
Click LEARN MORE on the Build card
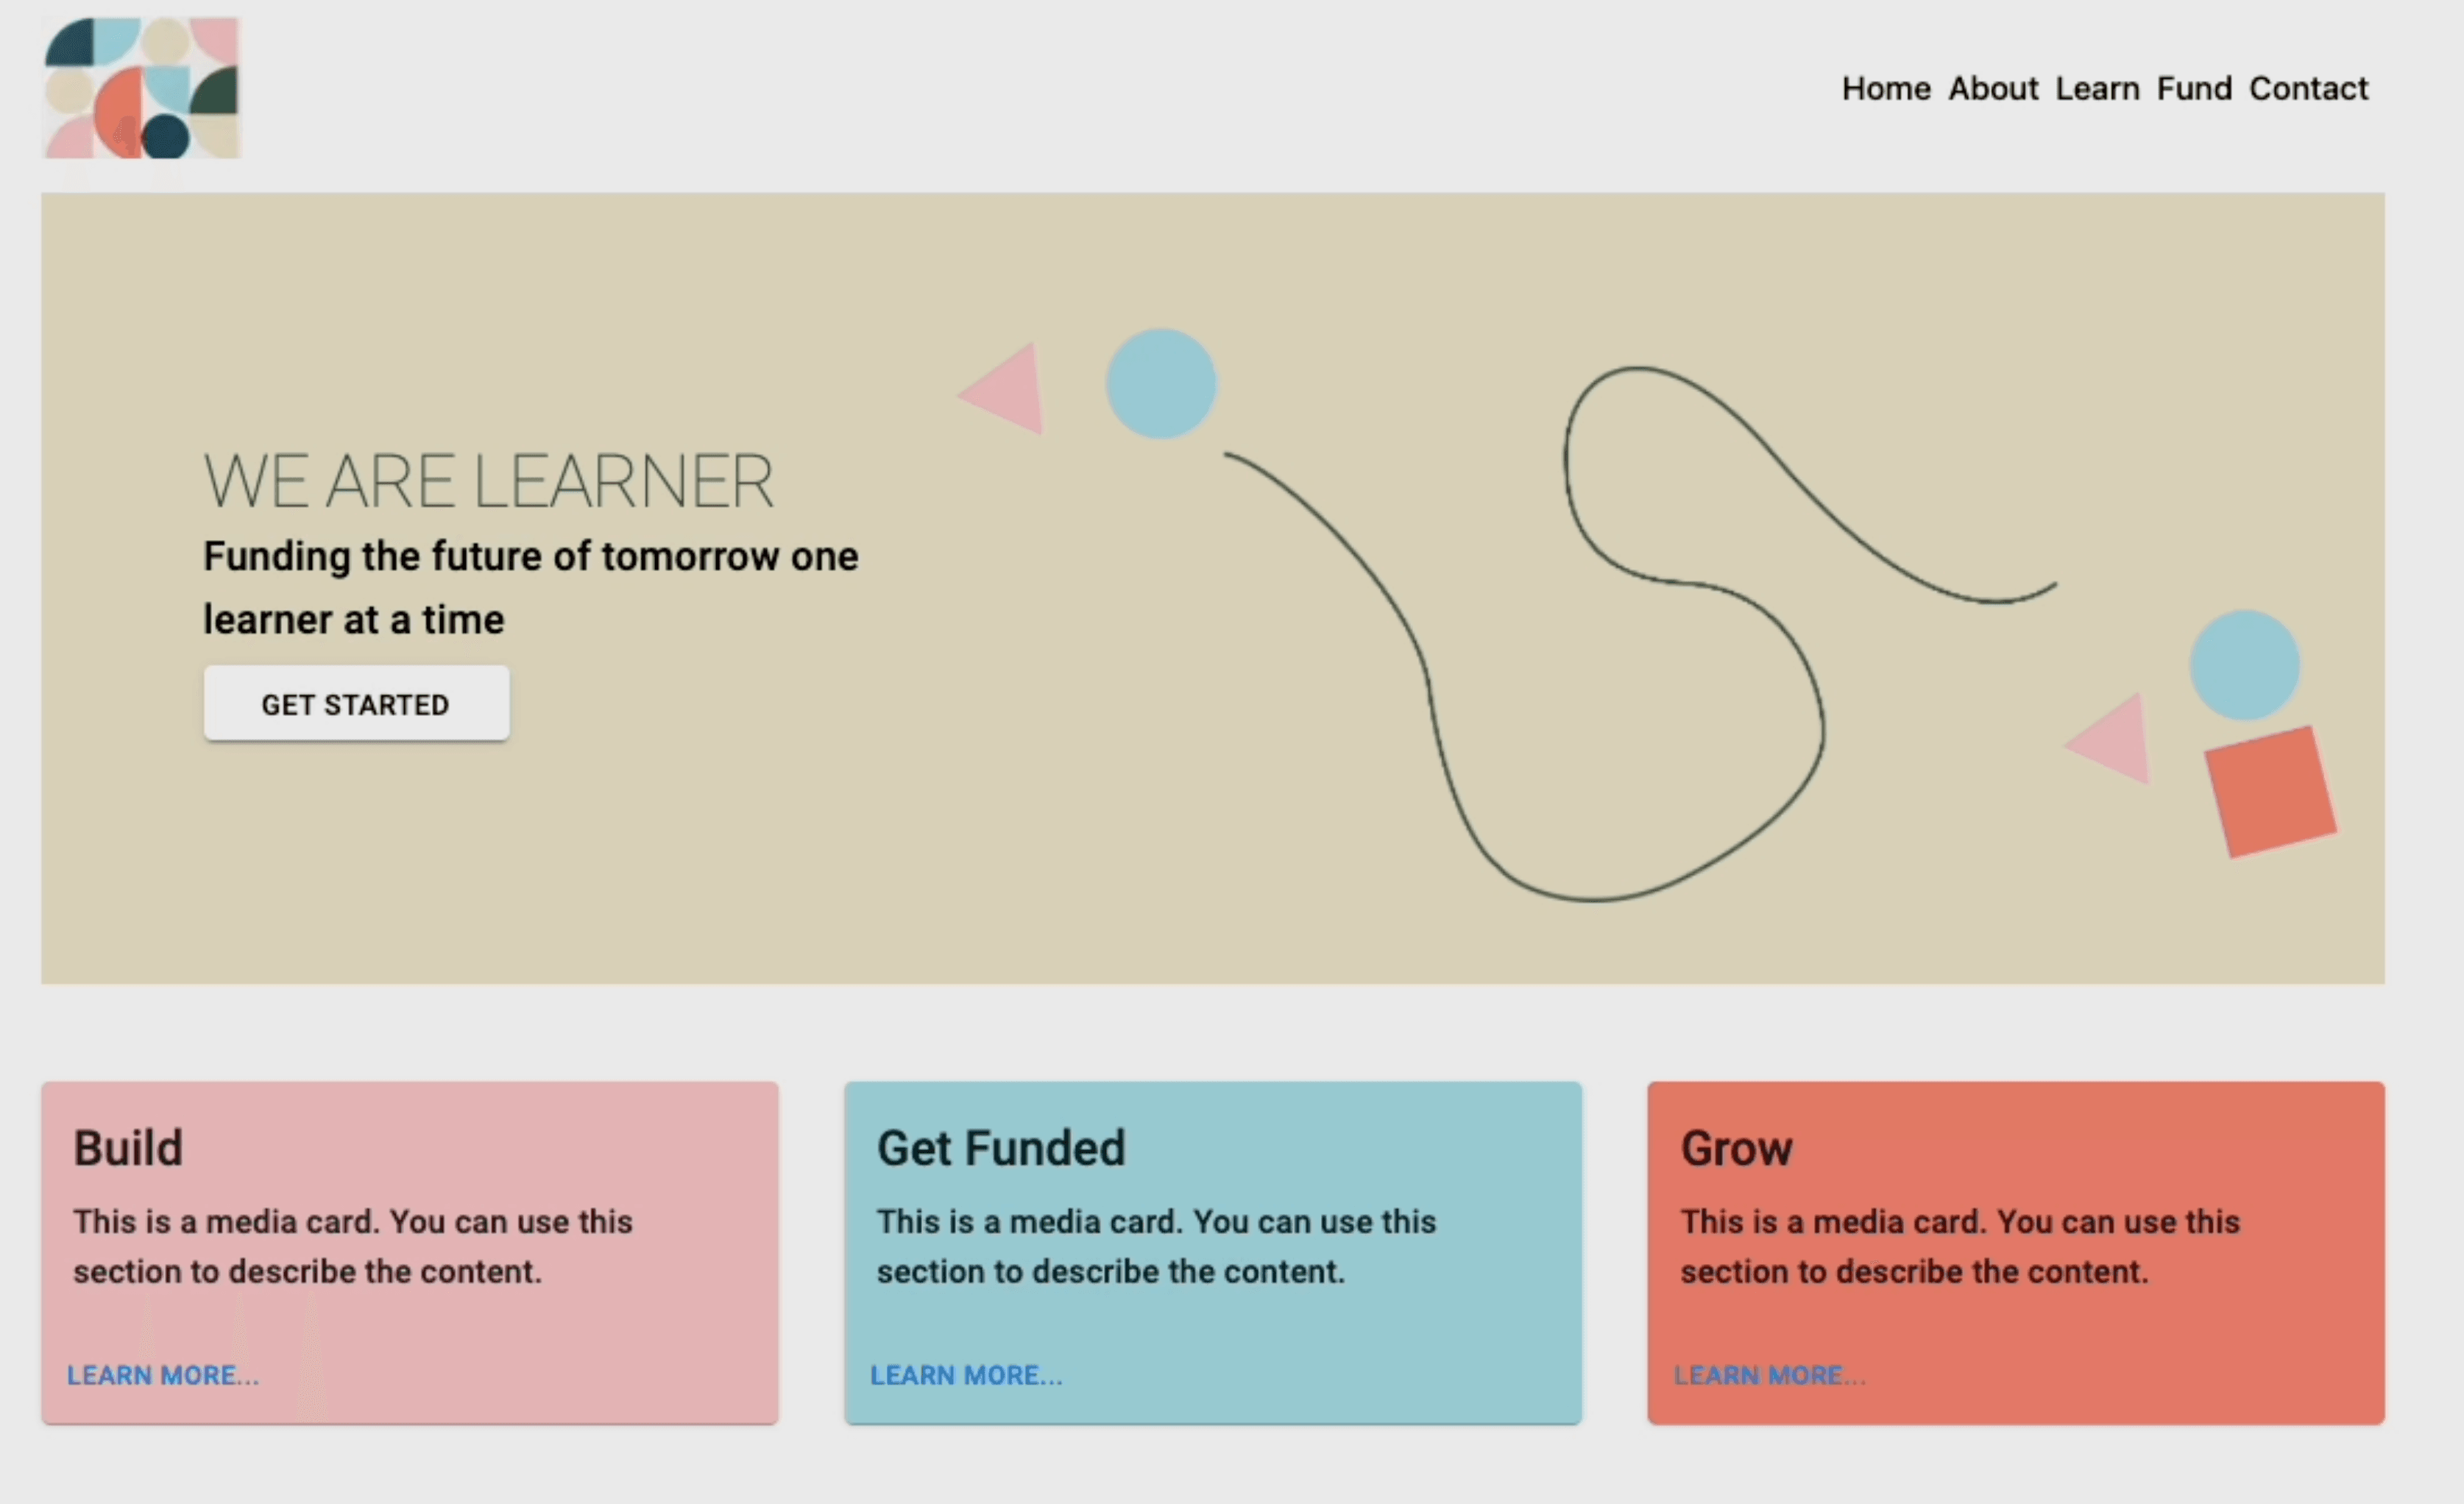[x=164, y=1375]
